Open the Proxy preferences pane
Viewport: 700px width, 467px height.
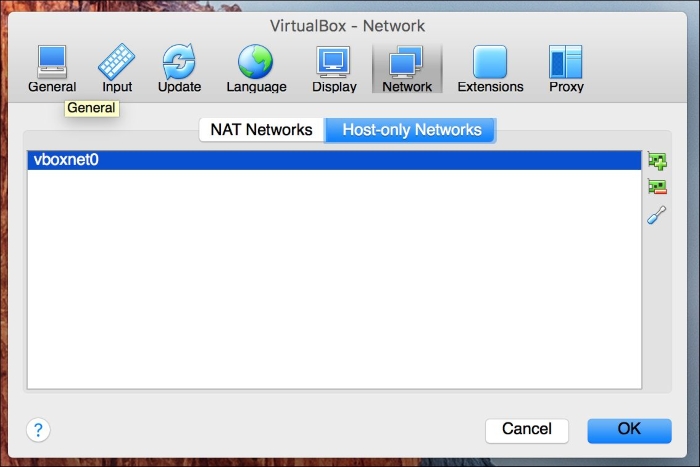point(566,69)
